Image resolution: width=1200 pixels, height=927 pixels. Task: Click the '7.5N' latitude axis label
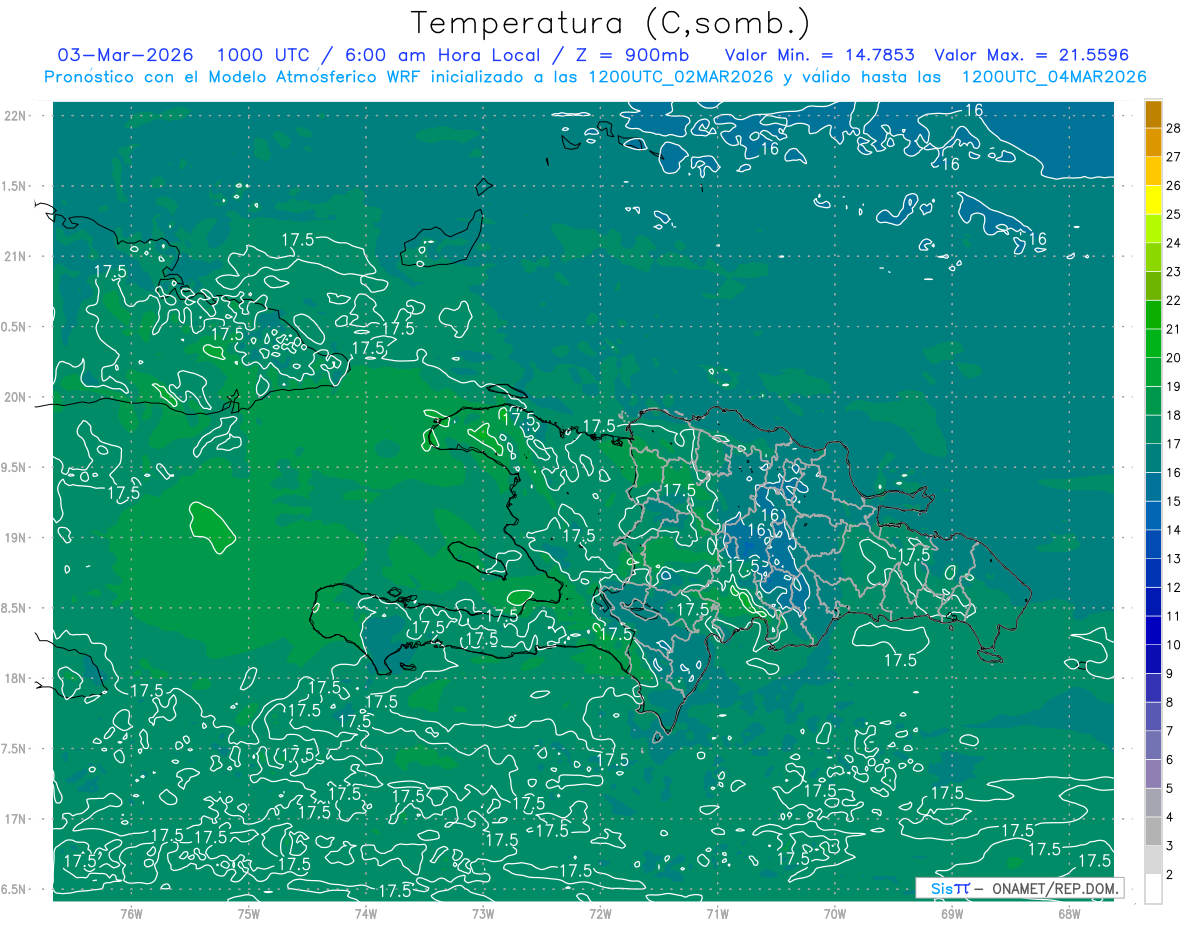click(15, 749)
